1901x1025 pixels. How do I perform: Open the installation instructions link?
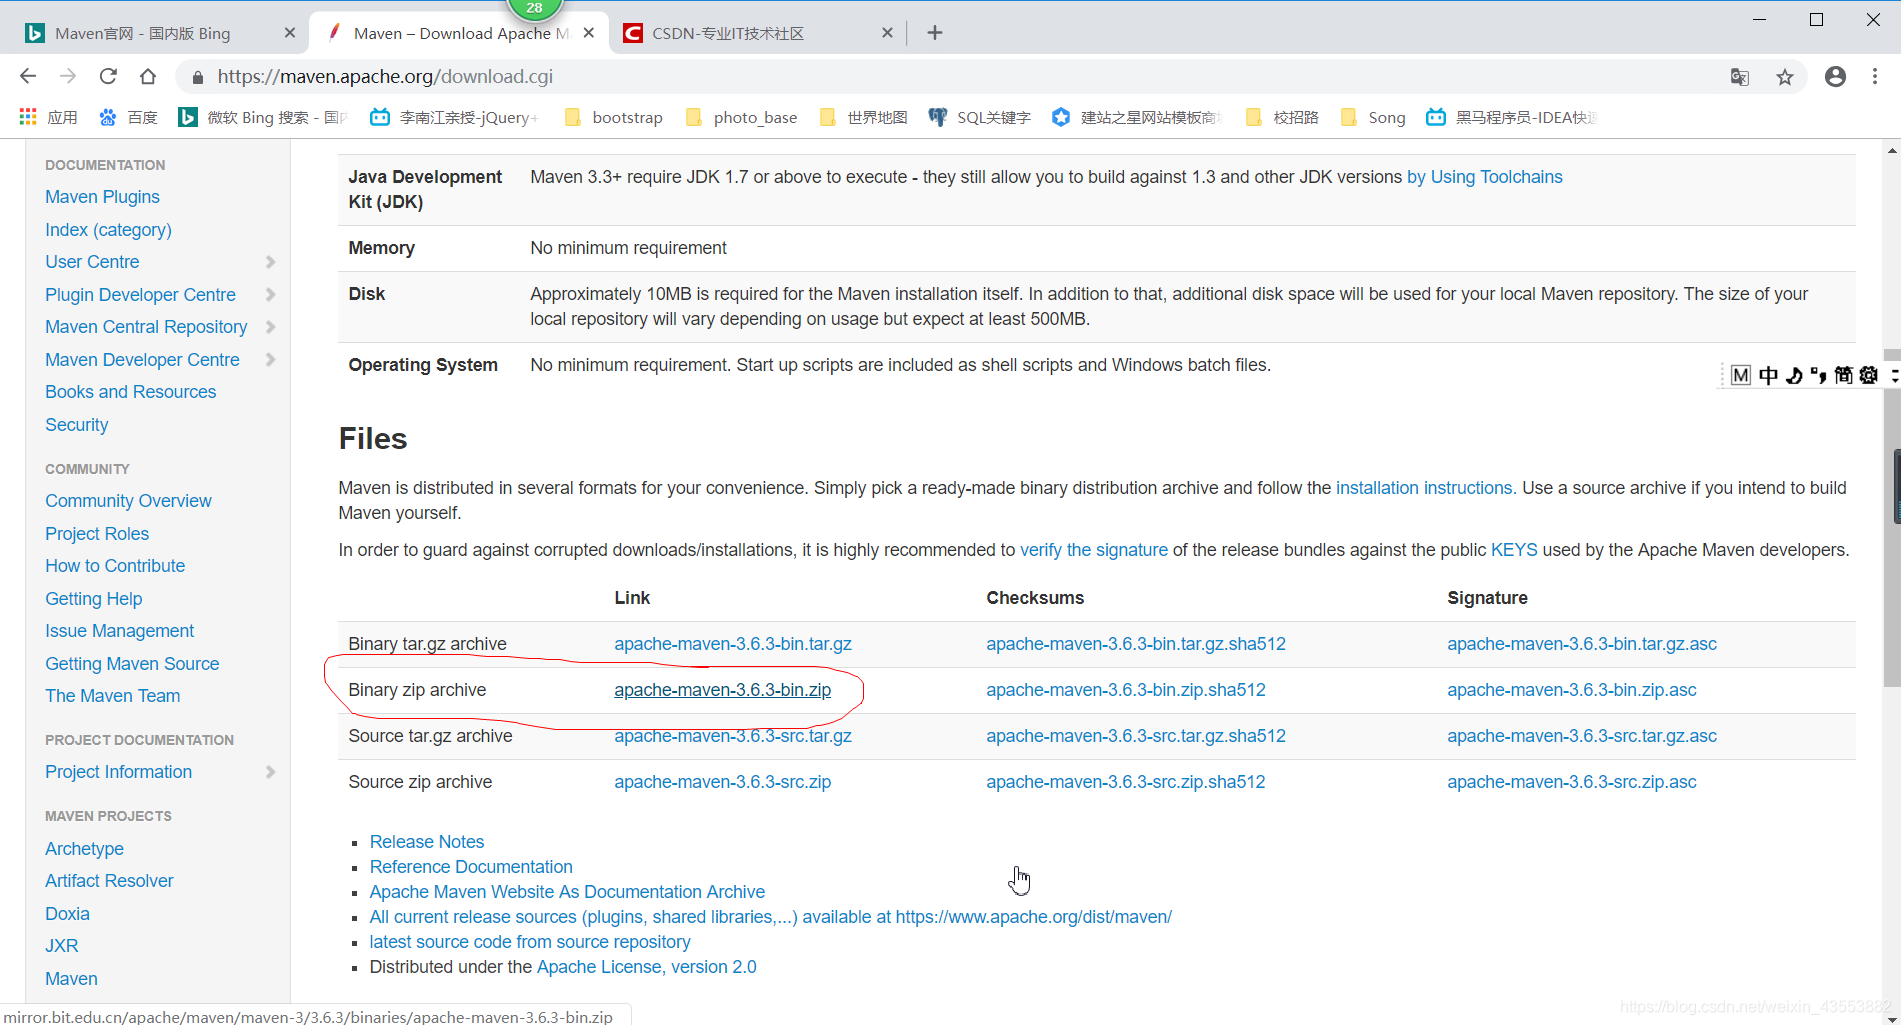pyautogui.click(x=1424, y=488)
